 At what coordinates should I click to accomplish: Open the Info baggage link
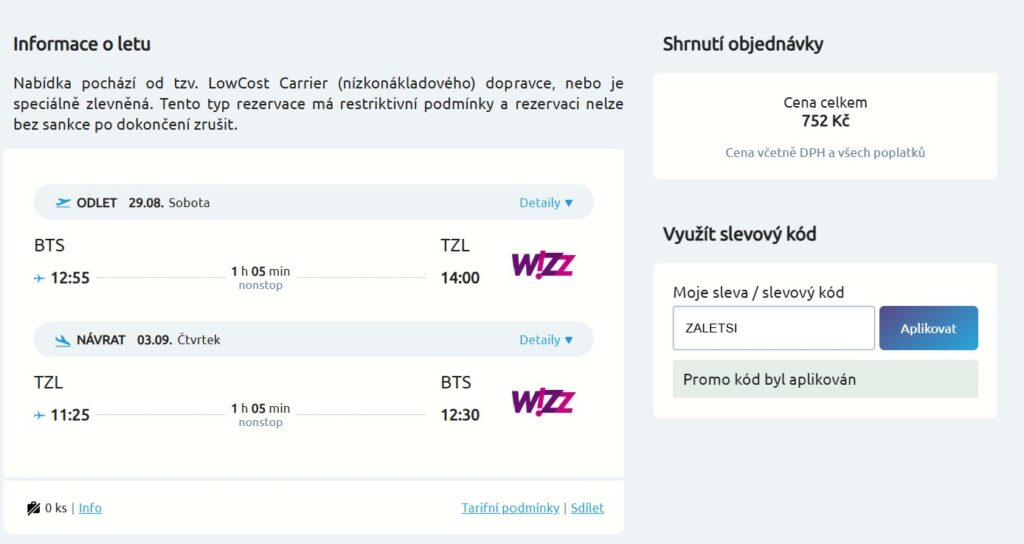(90, 508)
